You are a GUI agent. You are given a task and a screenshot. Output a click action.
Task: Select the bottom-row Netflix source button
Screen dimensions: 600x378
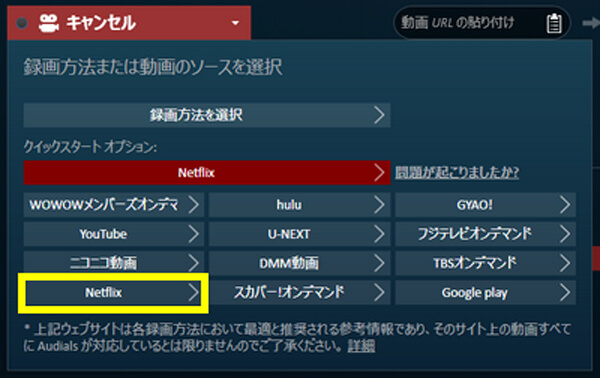(114, 293)
